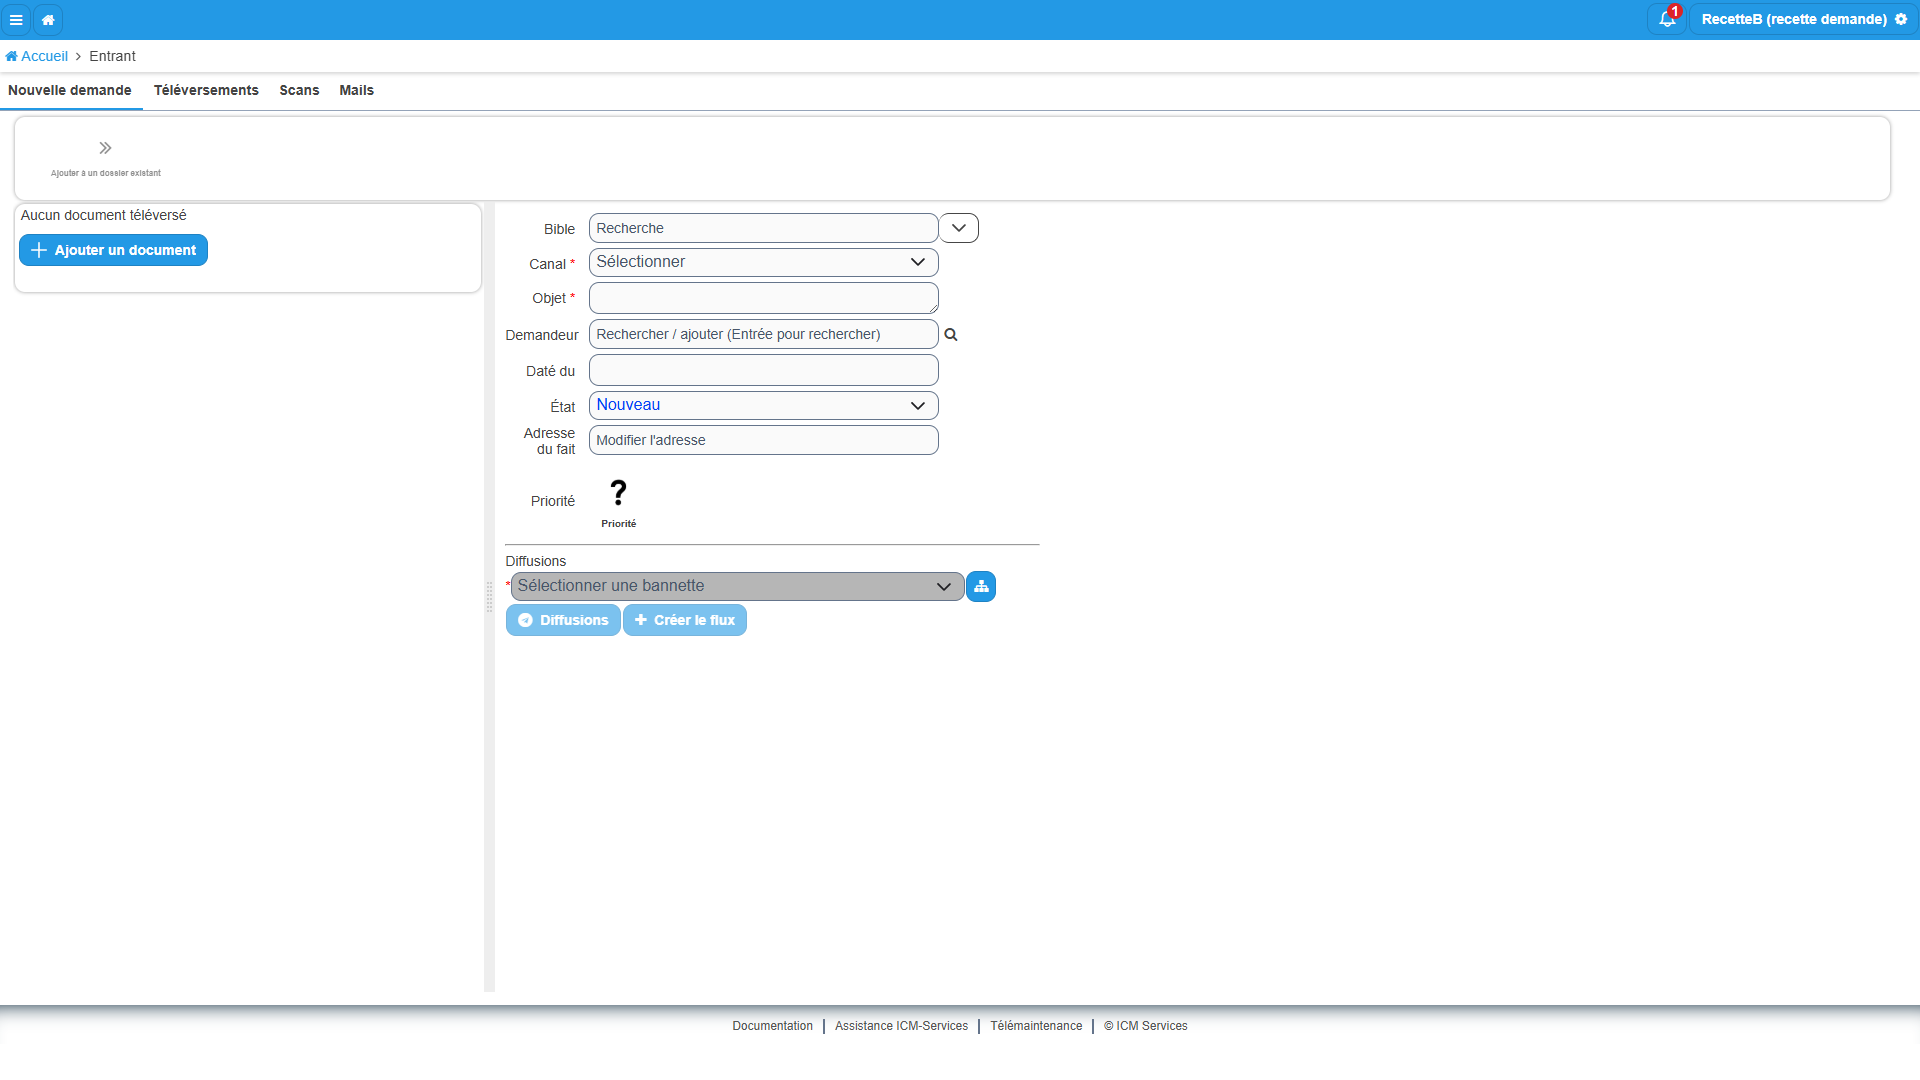The height and width of the screenshot is (1080, 1920).
Task: Open the Bible dropdown arrow button
Action: (959, 228)
